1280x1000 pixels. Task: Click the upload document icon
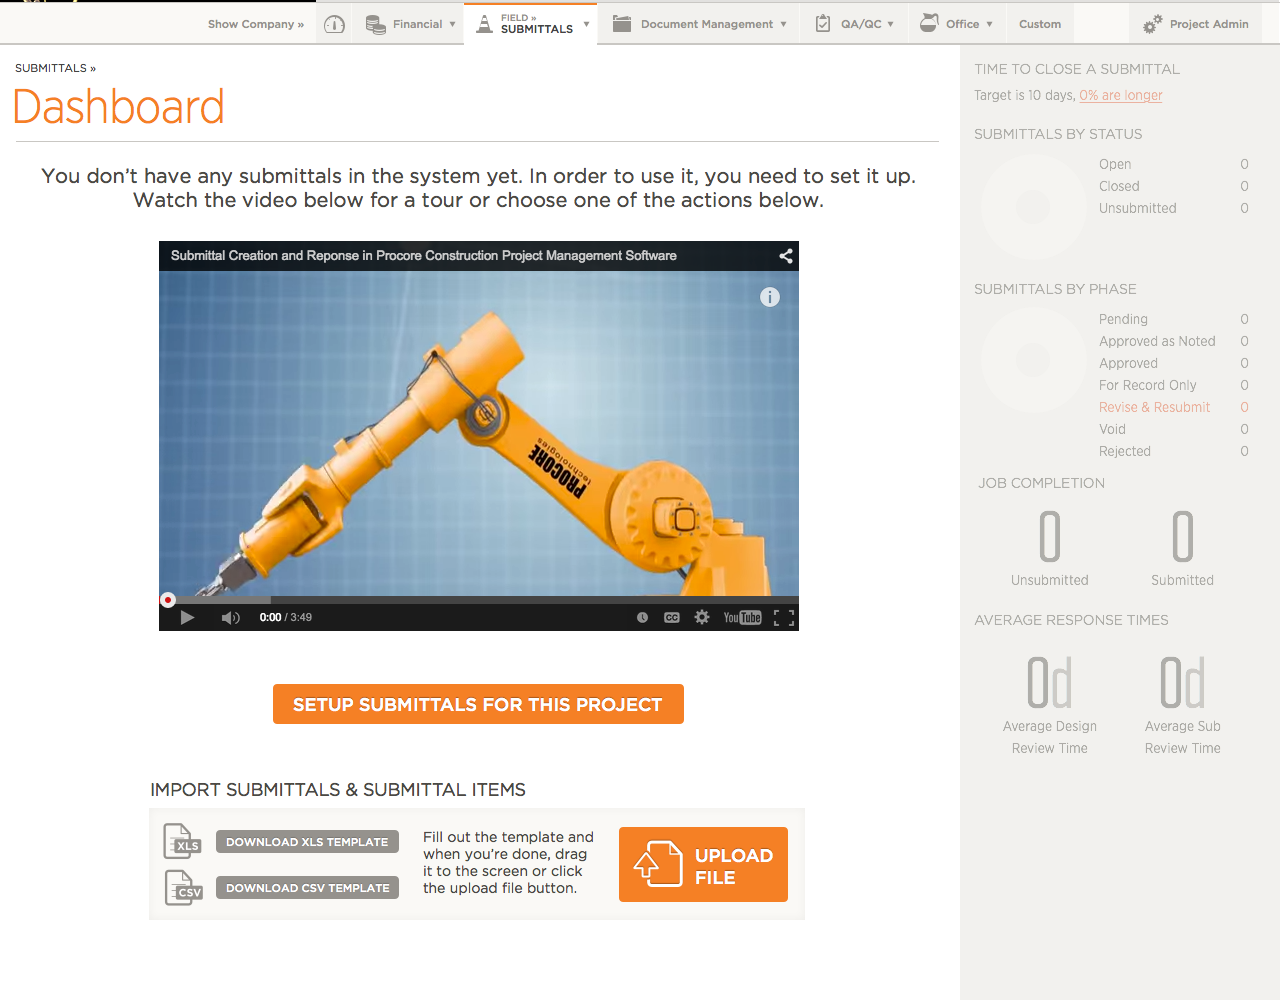[x=658, y=863]
